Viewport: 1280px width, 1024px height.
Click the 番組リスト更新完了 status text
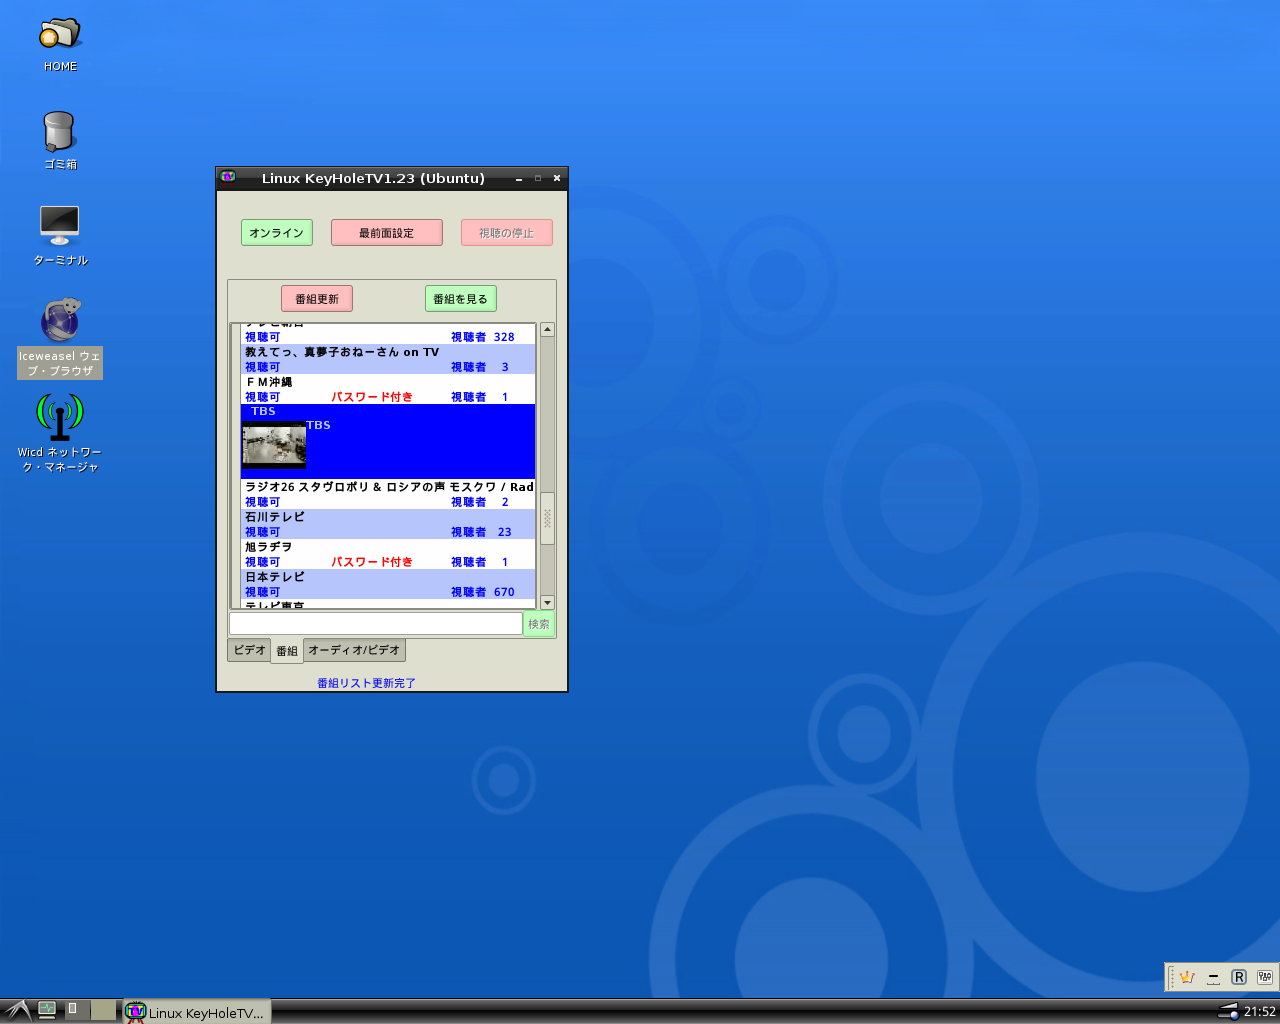[x=366, y=683]
